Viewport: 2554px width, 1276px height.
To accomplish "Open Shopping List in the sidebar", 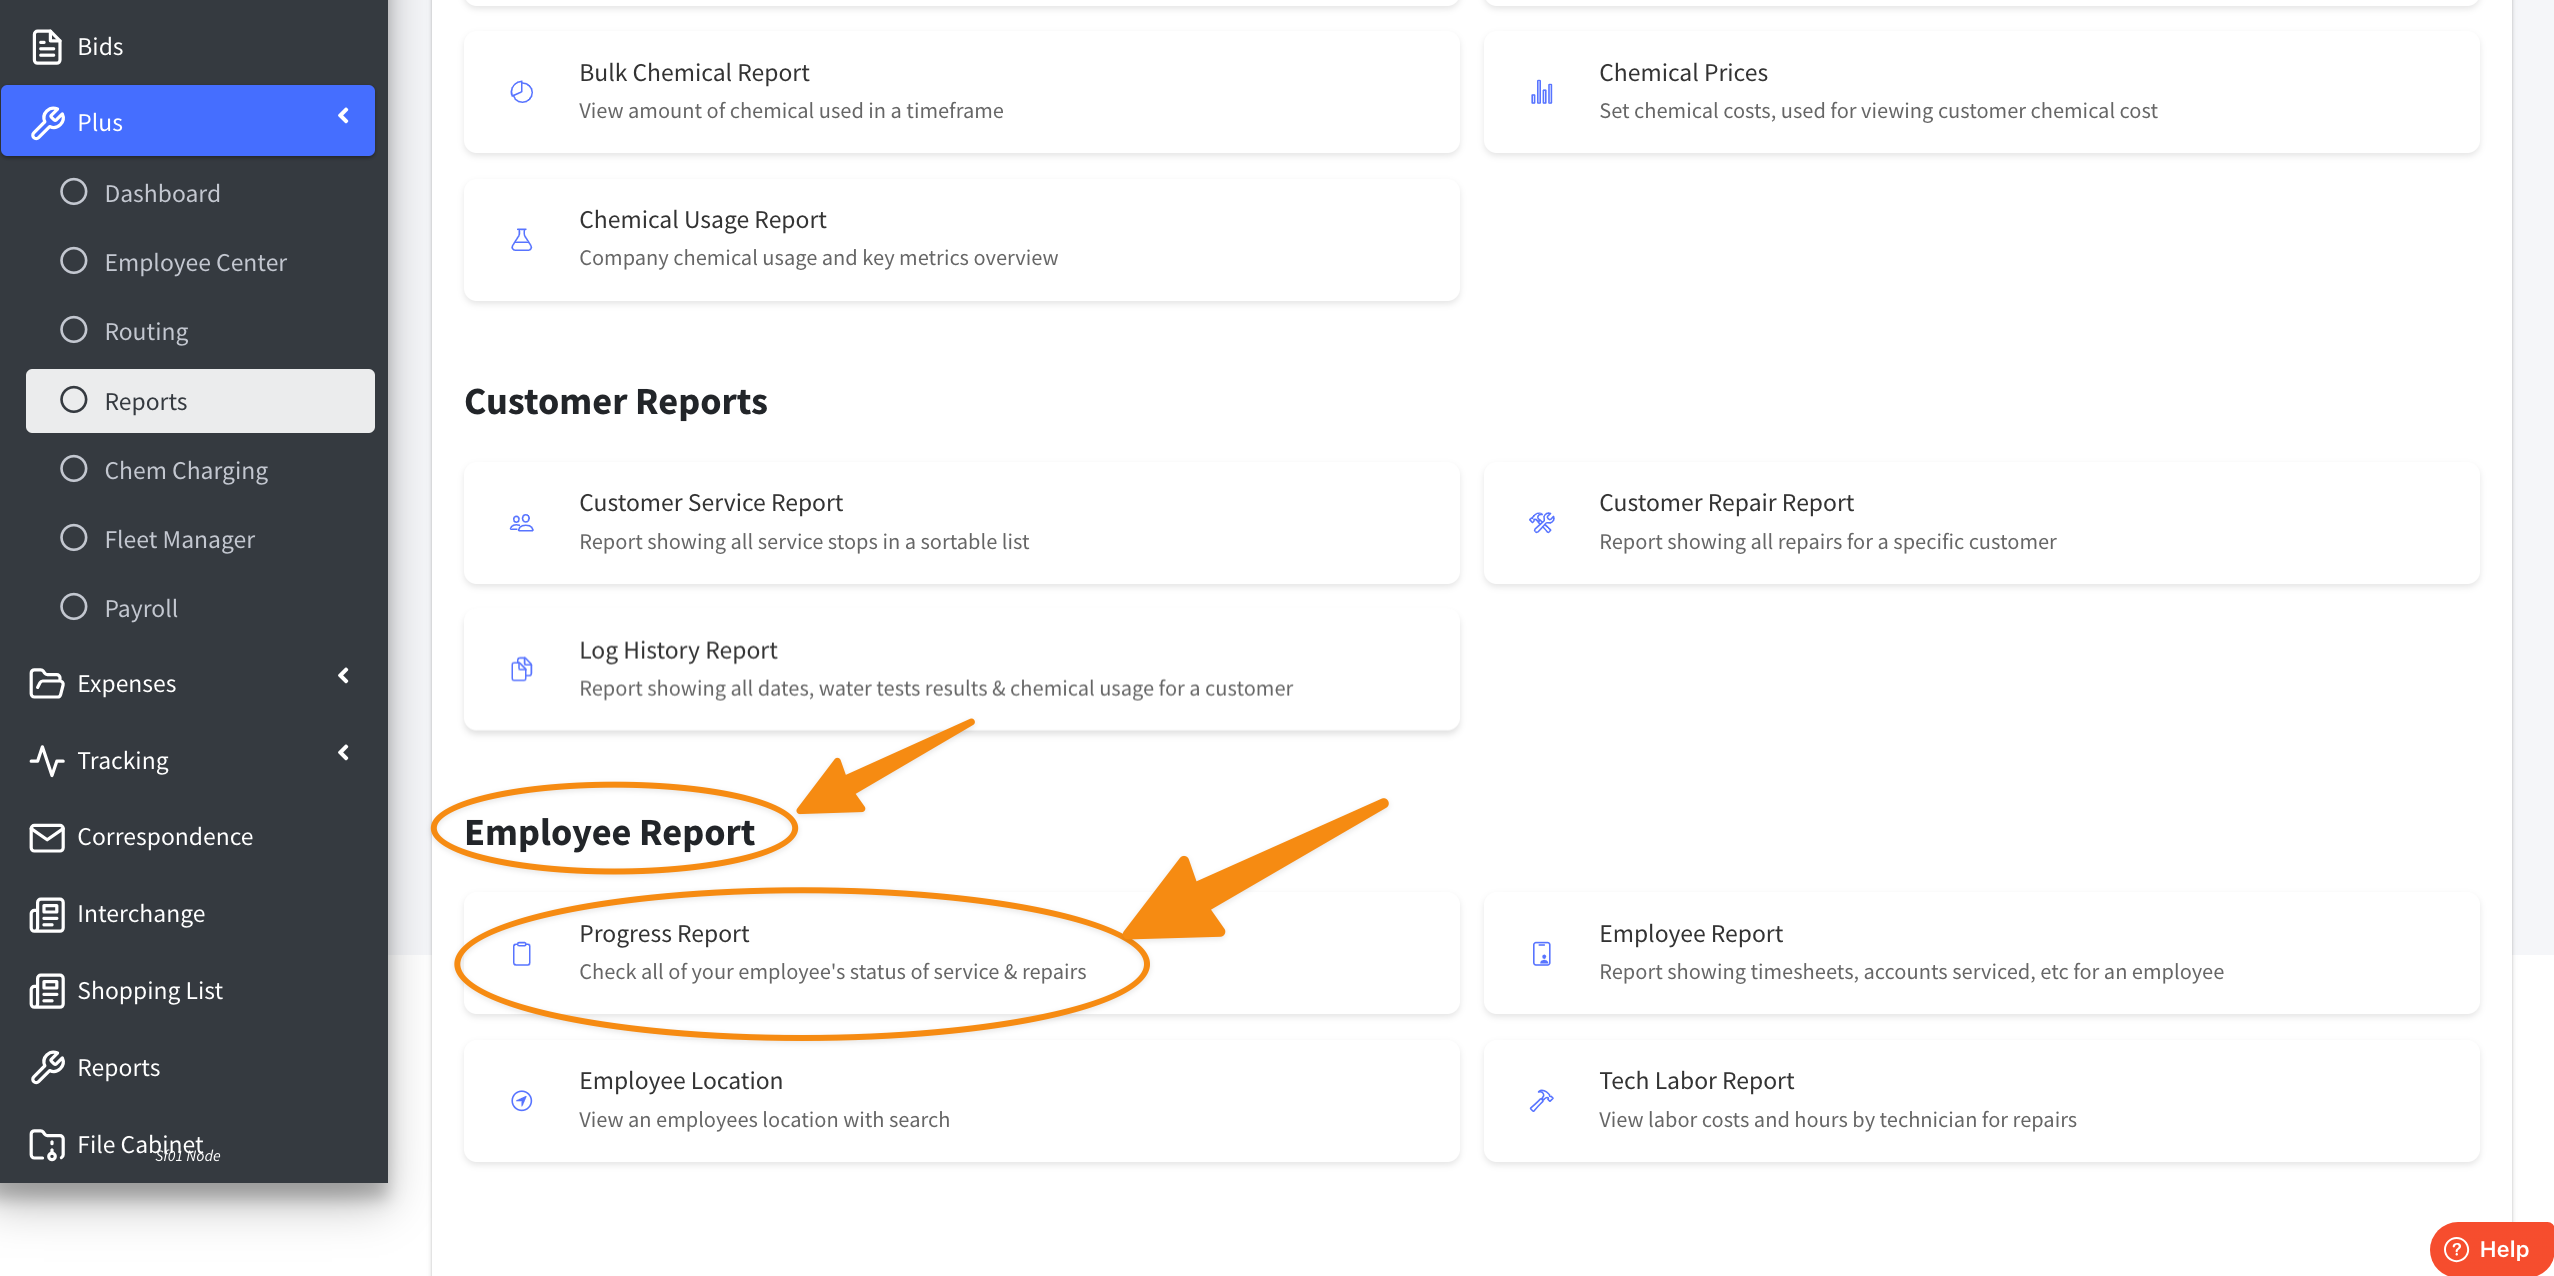I will tap(150, 990).
